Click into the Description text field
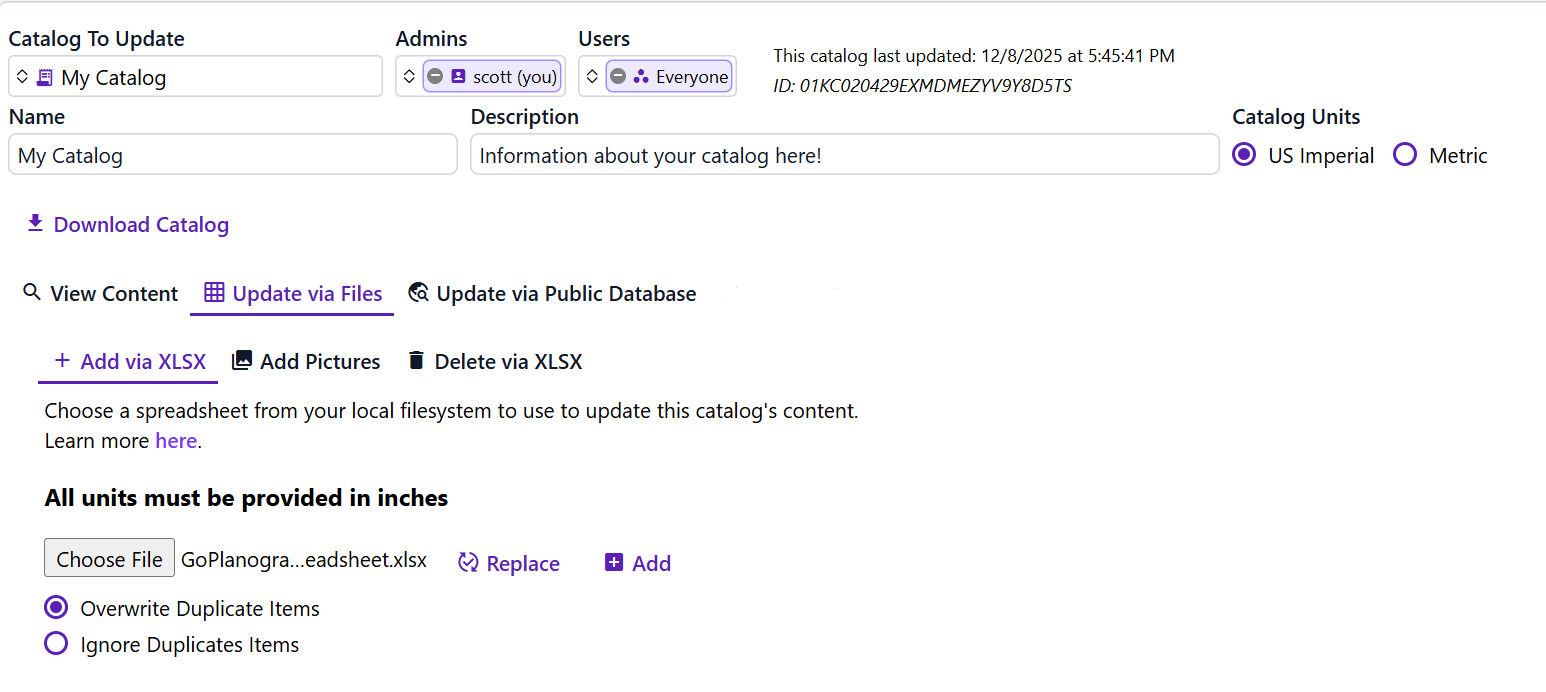Screen dimensions: 1546x692 (844, 156)
